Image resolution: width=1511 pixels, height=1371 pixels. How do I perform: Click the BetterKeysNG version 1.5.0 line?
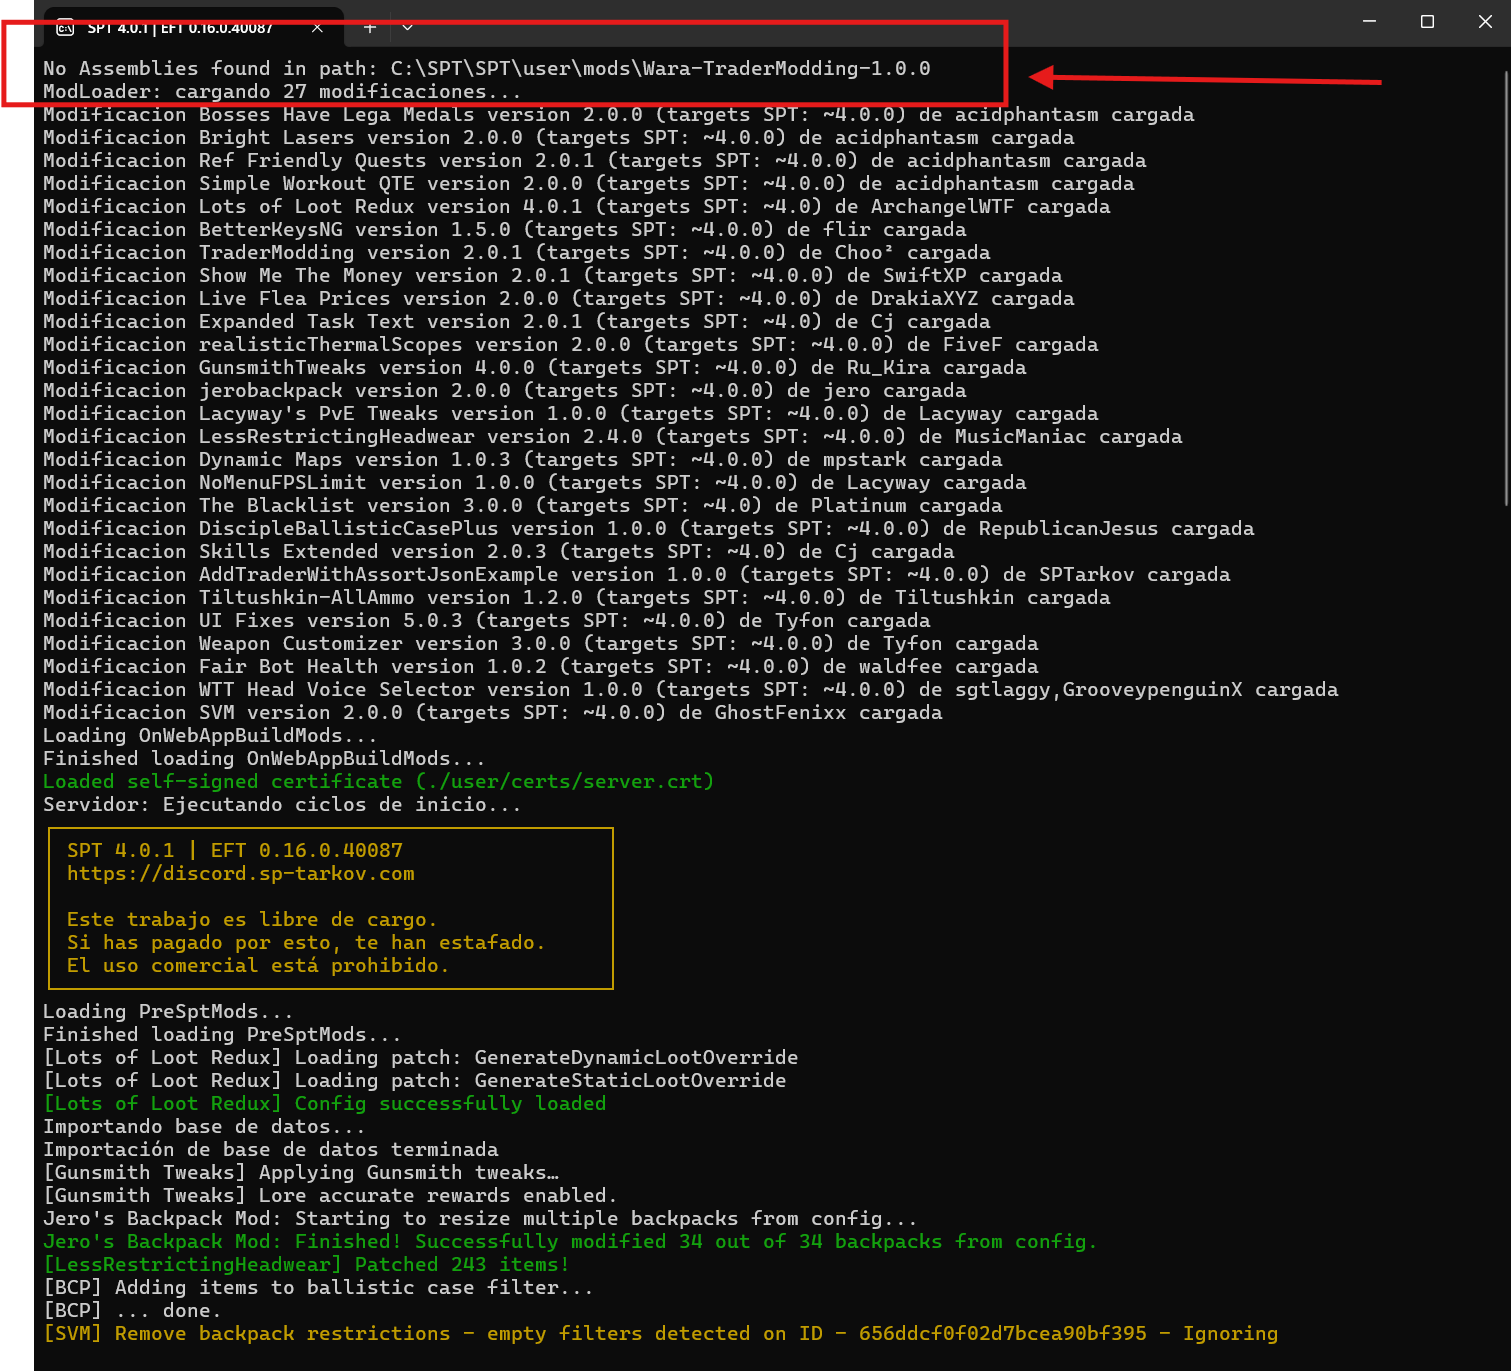(x=504, y=229)
